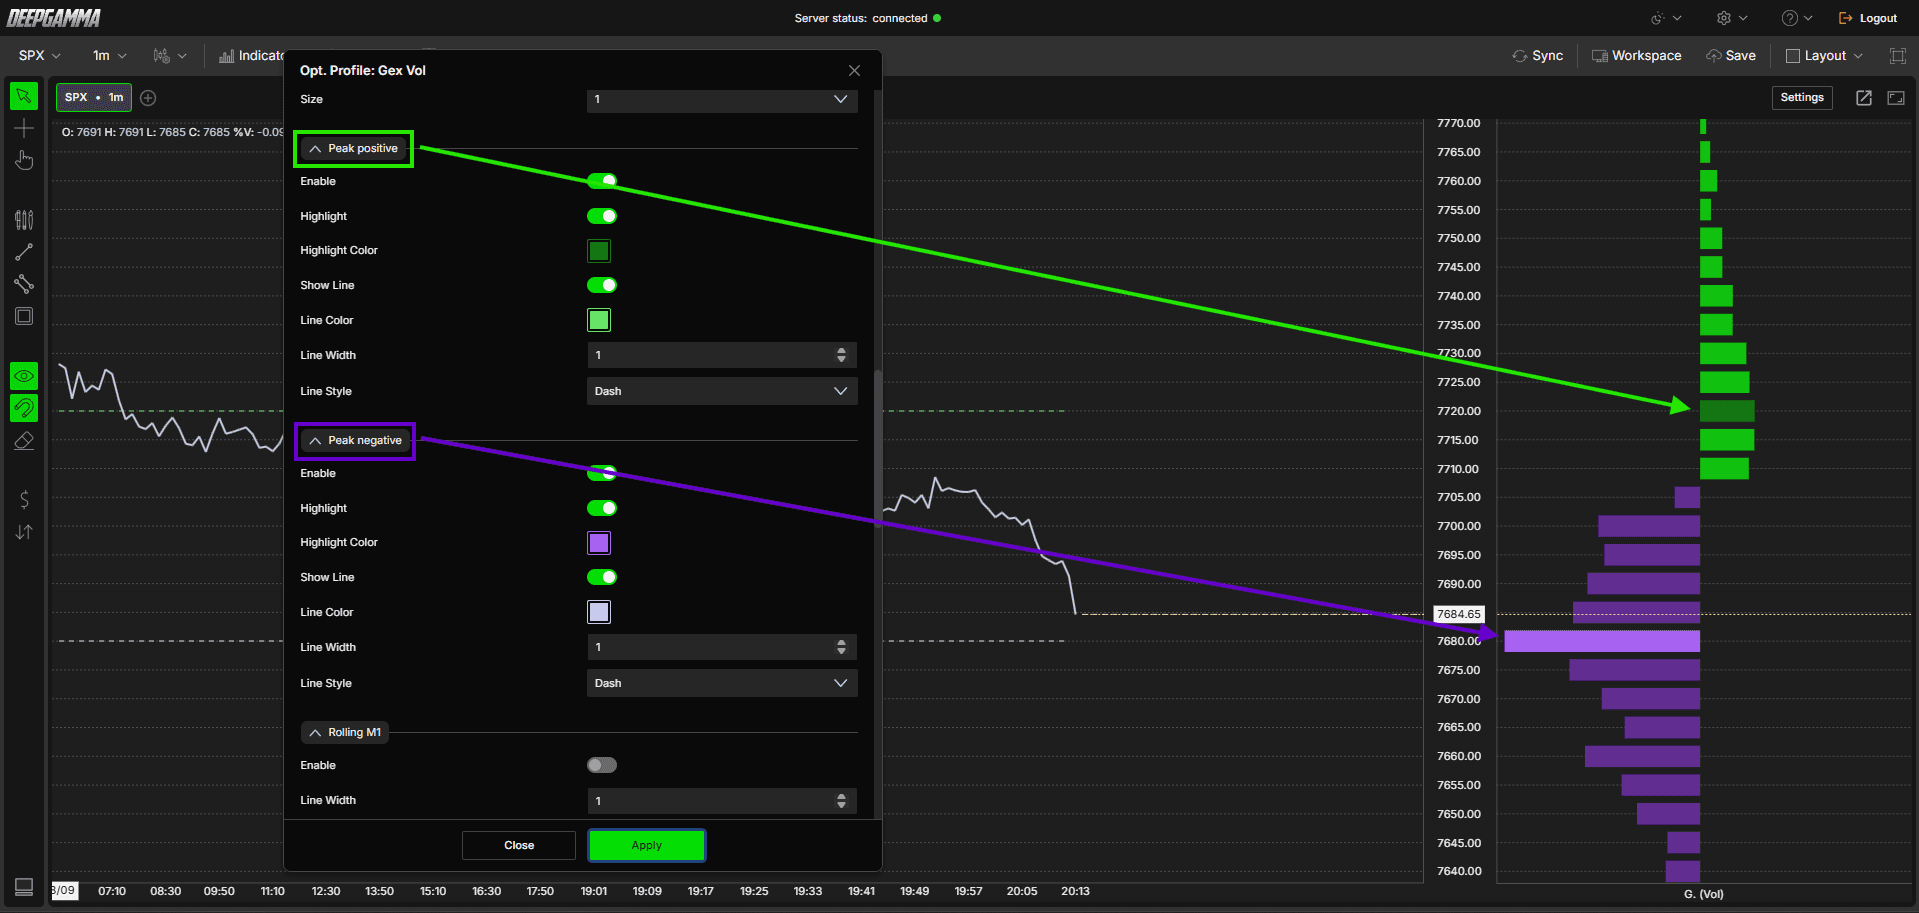Open the help menu icon

(x=1796, y=18)
